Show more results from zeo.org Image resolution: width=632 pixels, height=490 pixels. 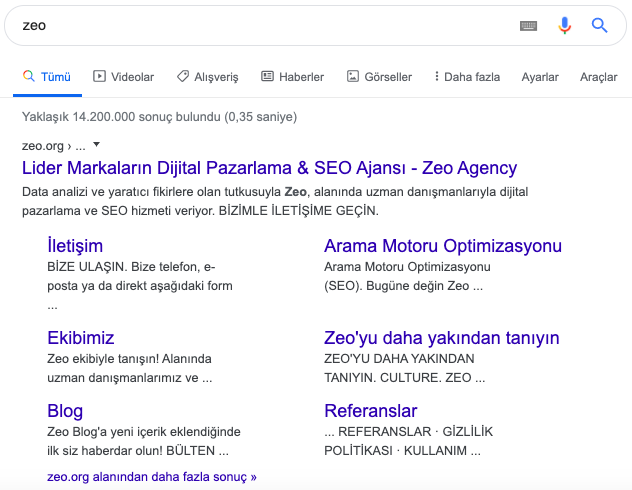tap(152, 477)
